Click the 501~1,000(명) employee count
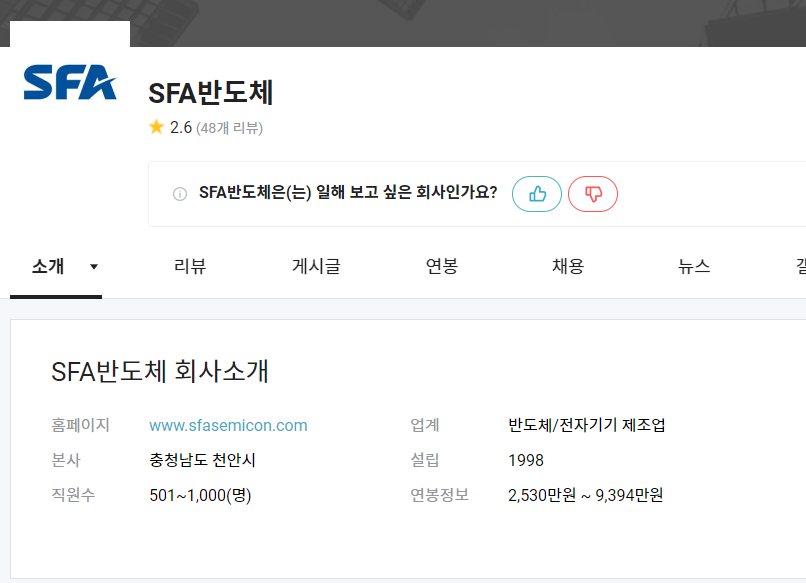 point(200,495)
